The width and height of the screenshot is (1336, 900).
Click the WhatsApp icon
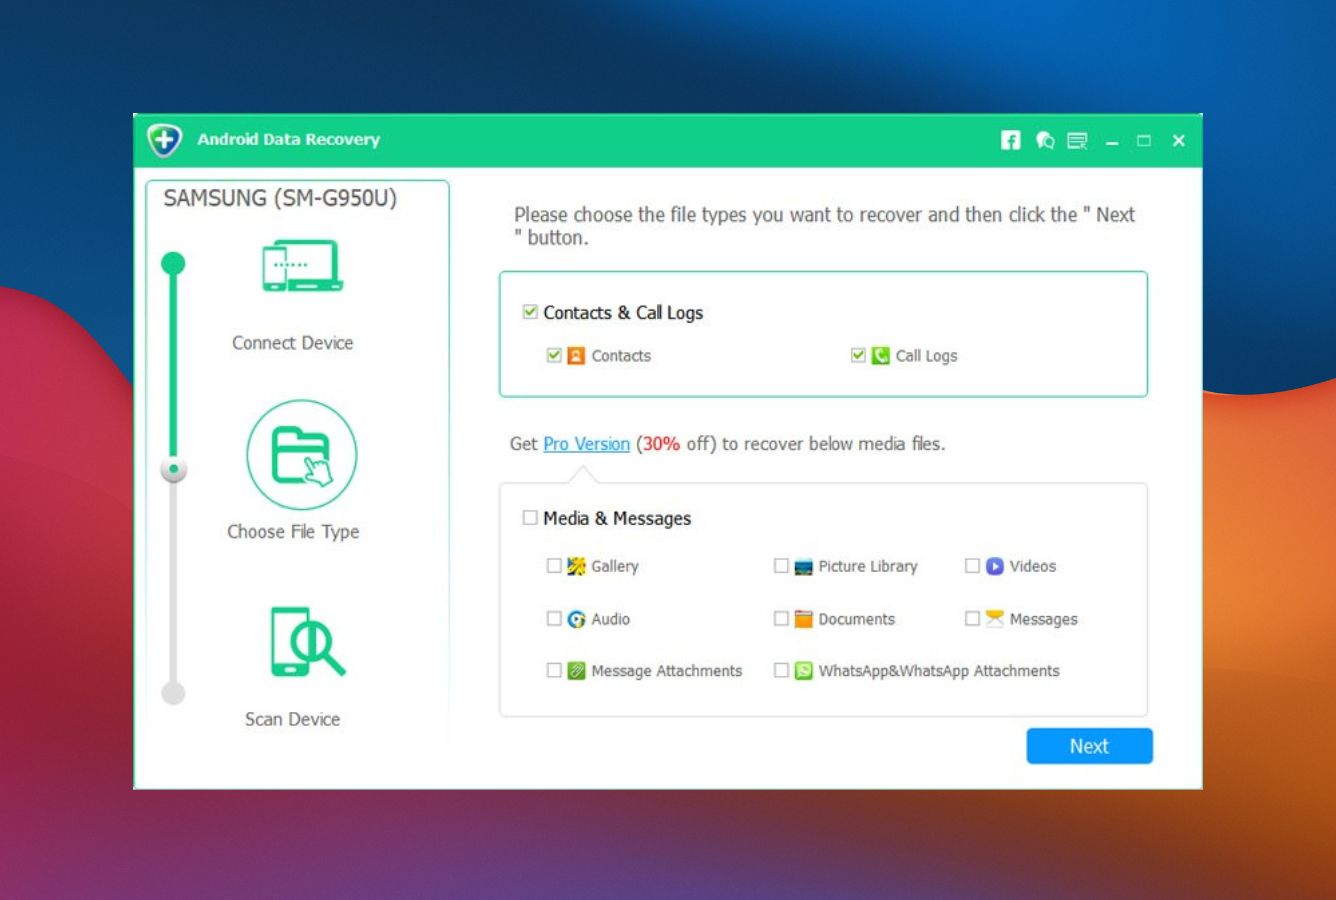[x=803, y=671]
